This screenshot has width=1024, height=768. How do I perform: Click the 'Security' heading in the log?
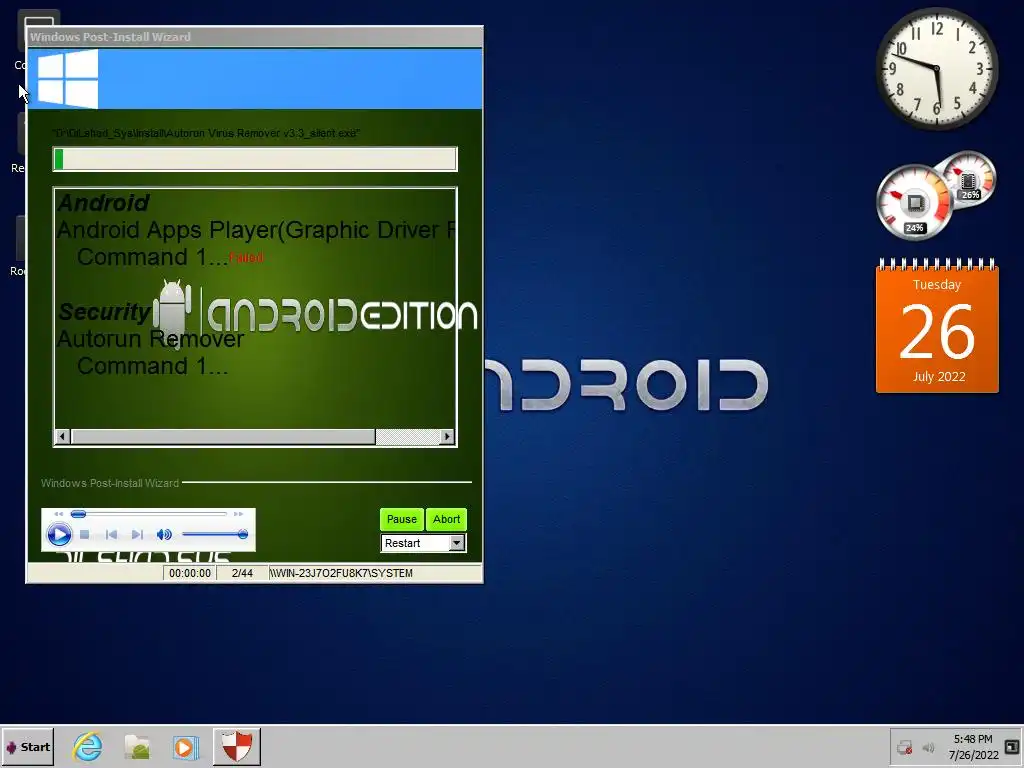[x=104, y=312]
